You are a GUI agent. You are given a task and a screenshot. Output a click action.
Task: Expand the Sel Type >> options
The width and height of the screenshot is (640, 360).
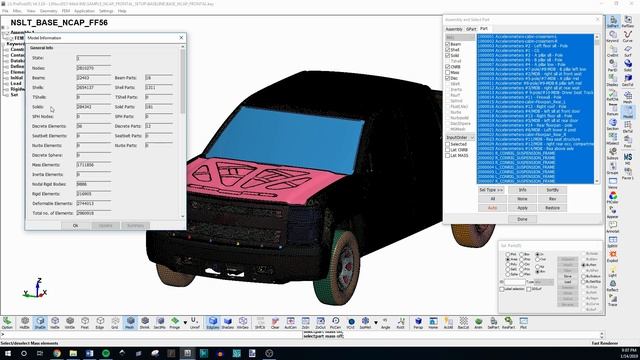click(x=491, y=190)
